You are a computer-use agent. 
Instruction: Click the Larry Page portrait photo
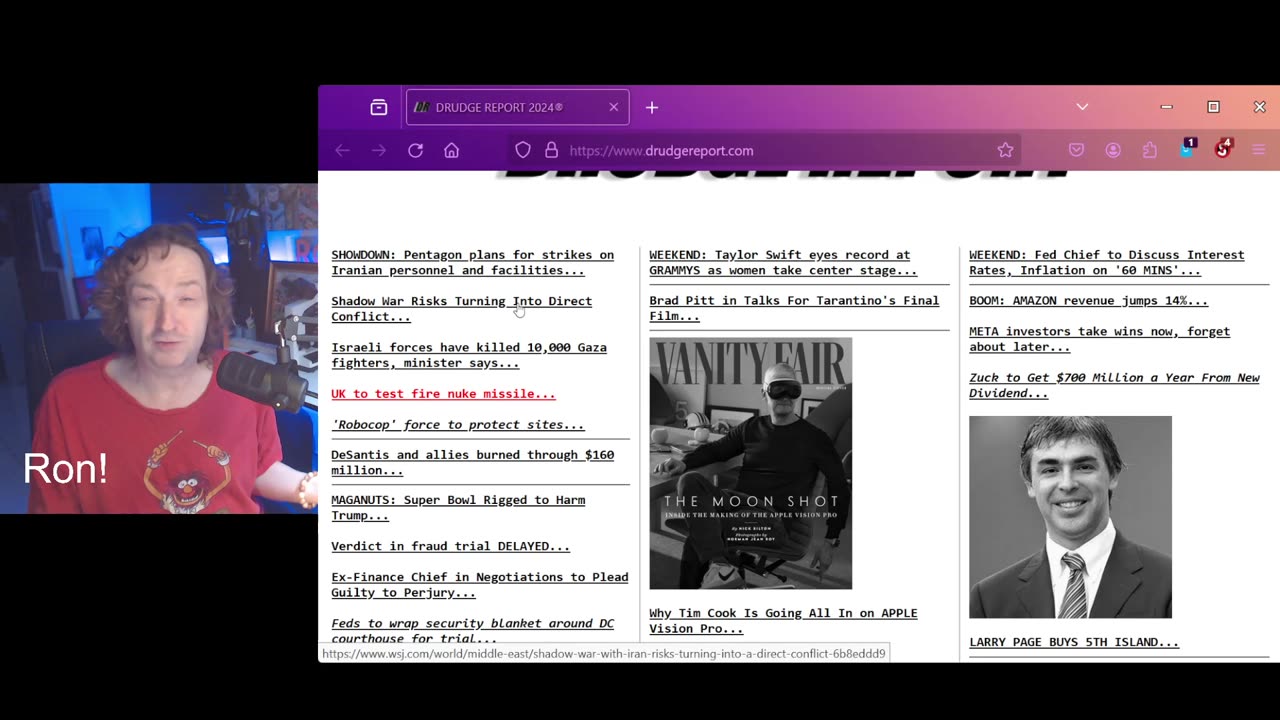1070,517
